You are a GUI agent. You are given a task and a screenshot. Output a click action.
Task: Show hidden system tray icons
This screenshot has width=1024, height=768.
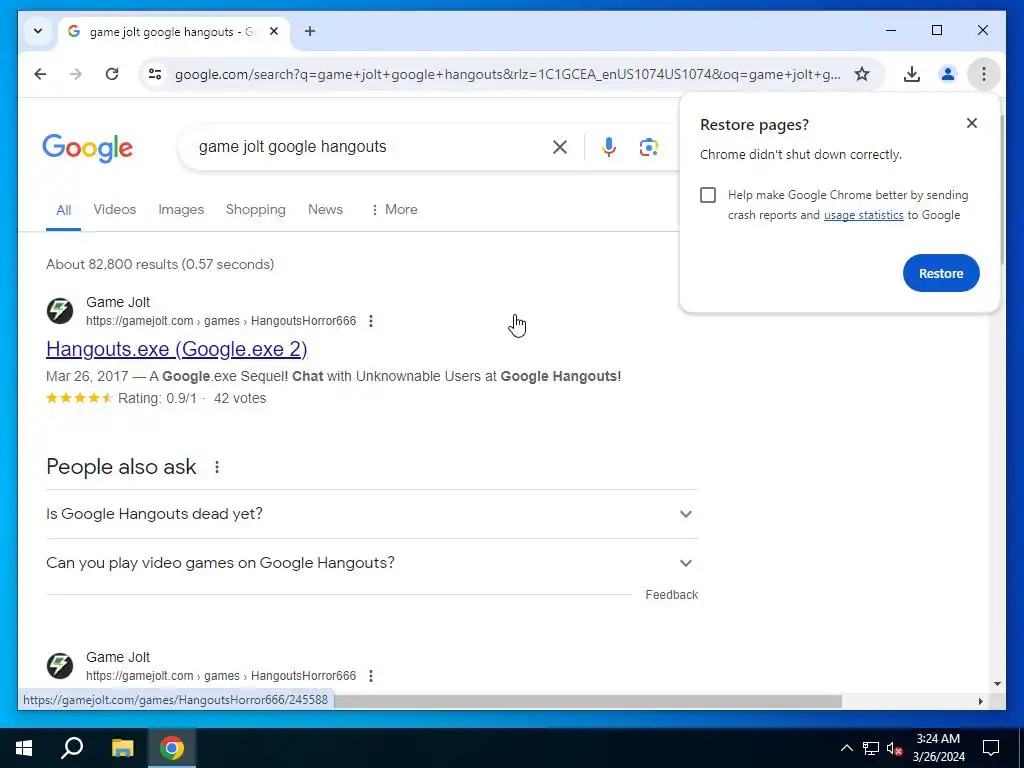coord(846,748)
